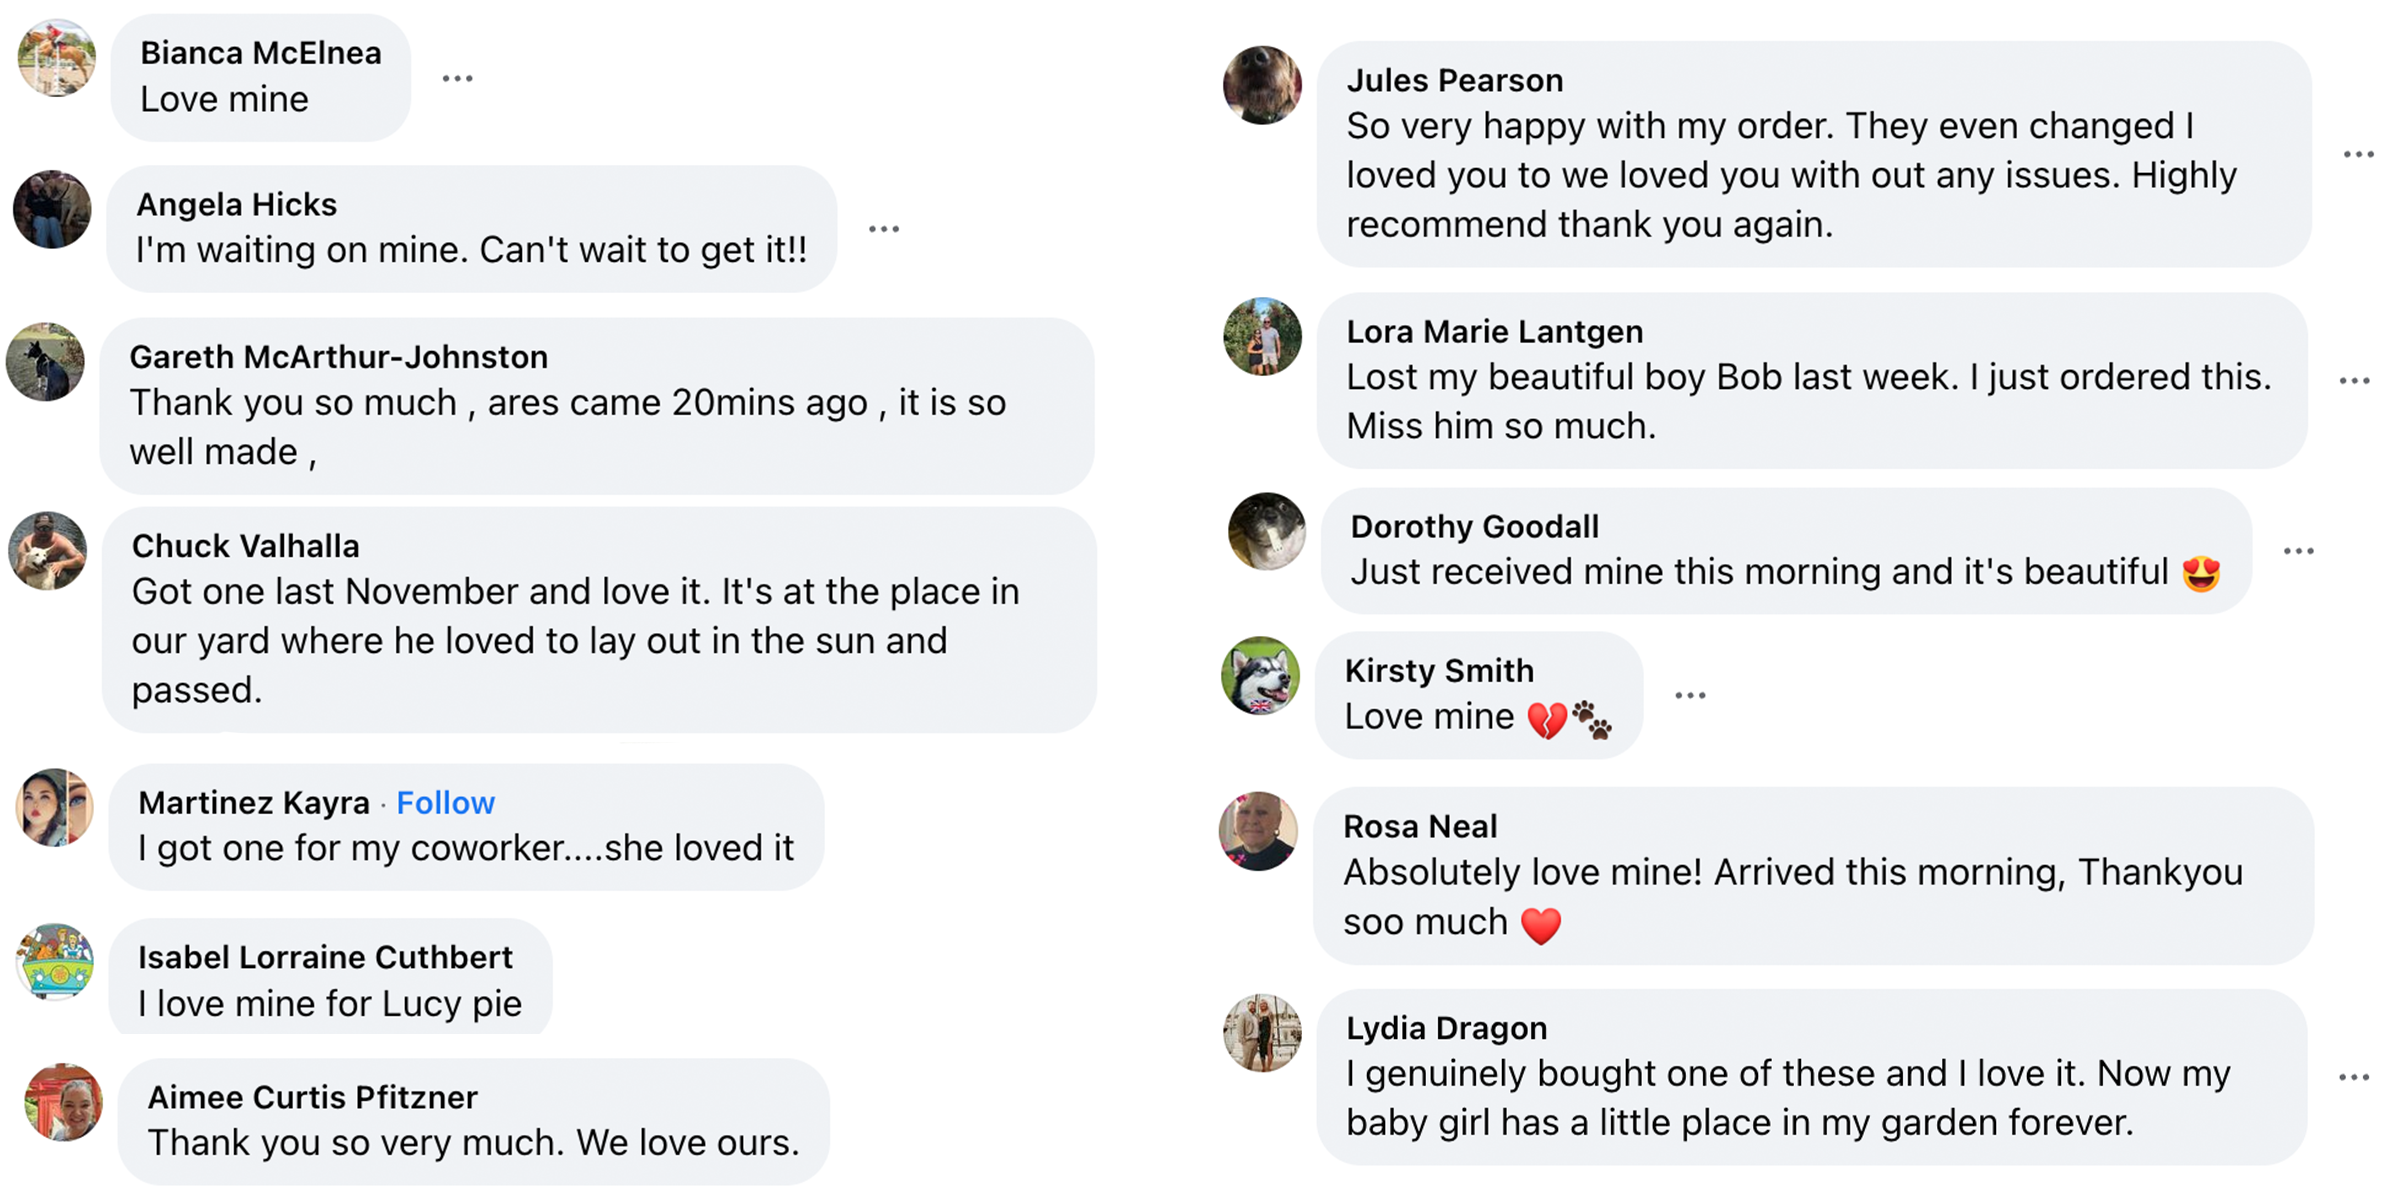Open options menu for Bianca McElnea's comment
The height and width of the screenshot is (1200, 2400).
457,78
